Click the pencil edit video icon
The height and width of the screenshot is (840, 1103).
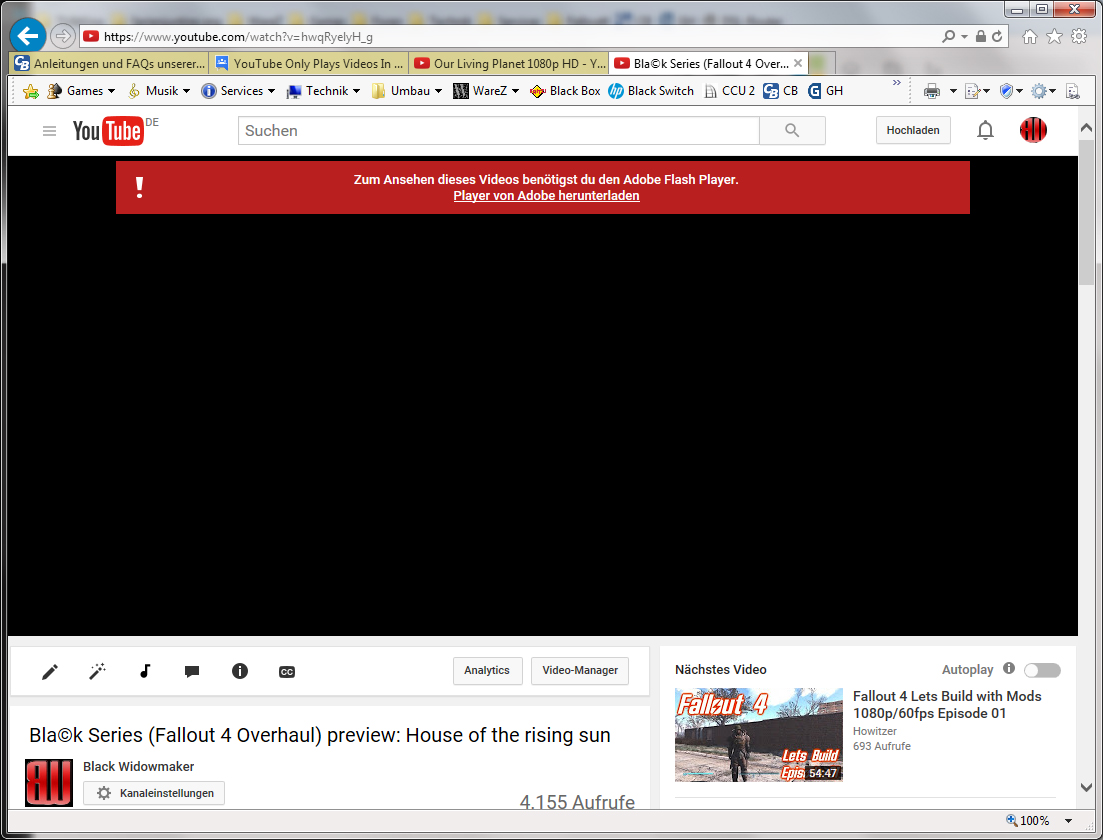point(49,672)
